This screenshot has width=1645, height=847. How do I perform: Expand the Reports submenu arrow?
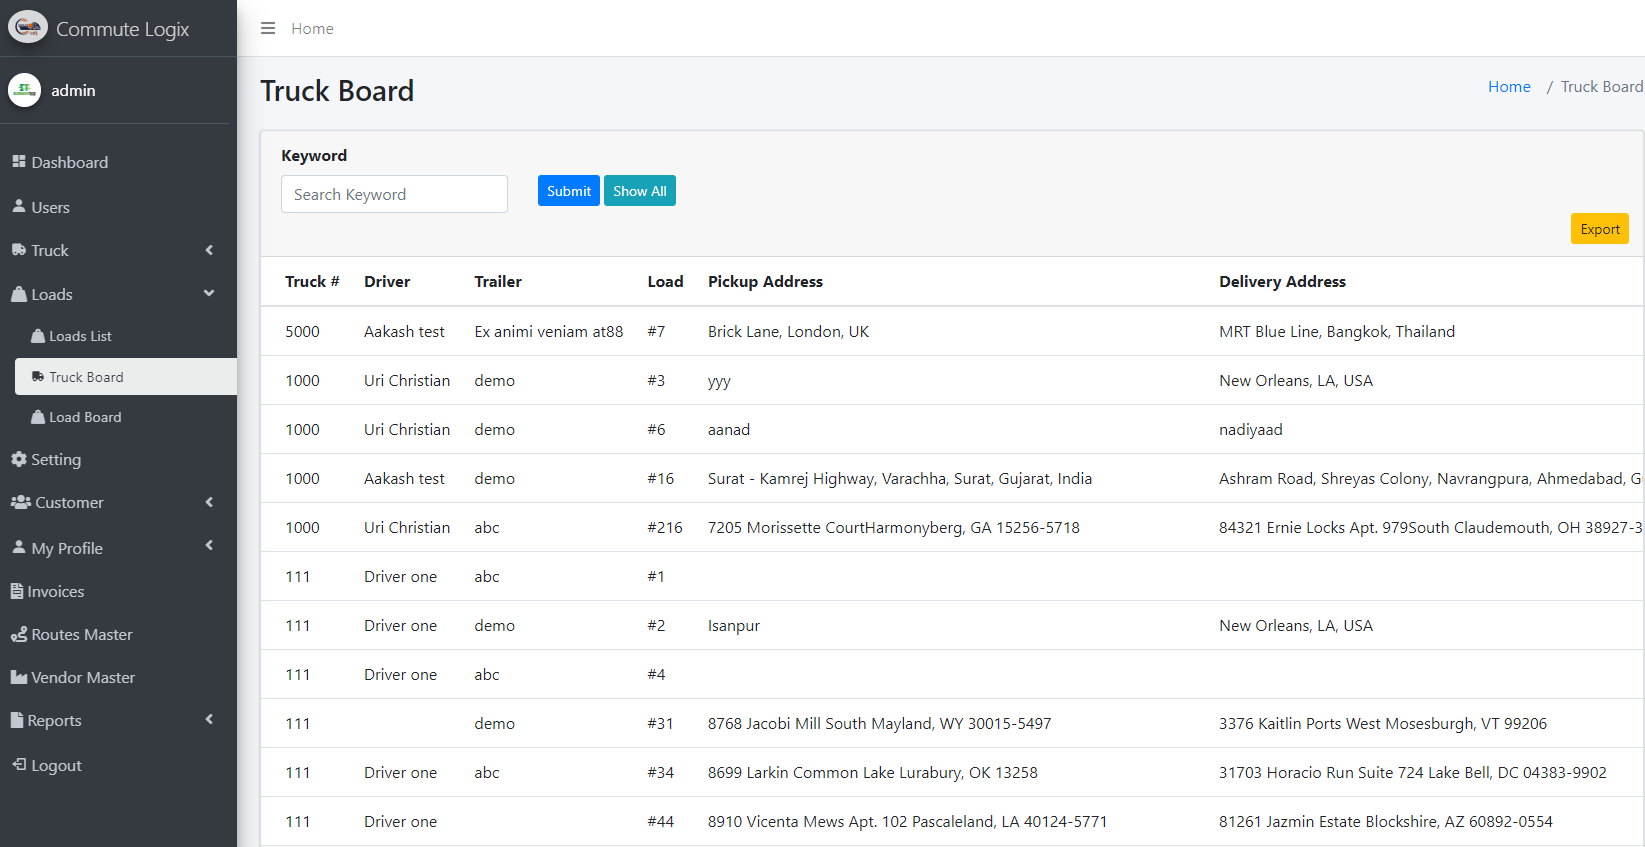(x=209, y=719)
